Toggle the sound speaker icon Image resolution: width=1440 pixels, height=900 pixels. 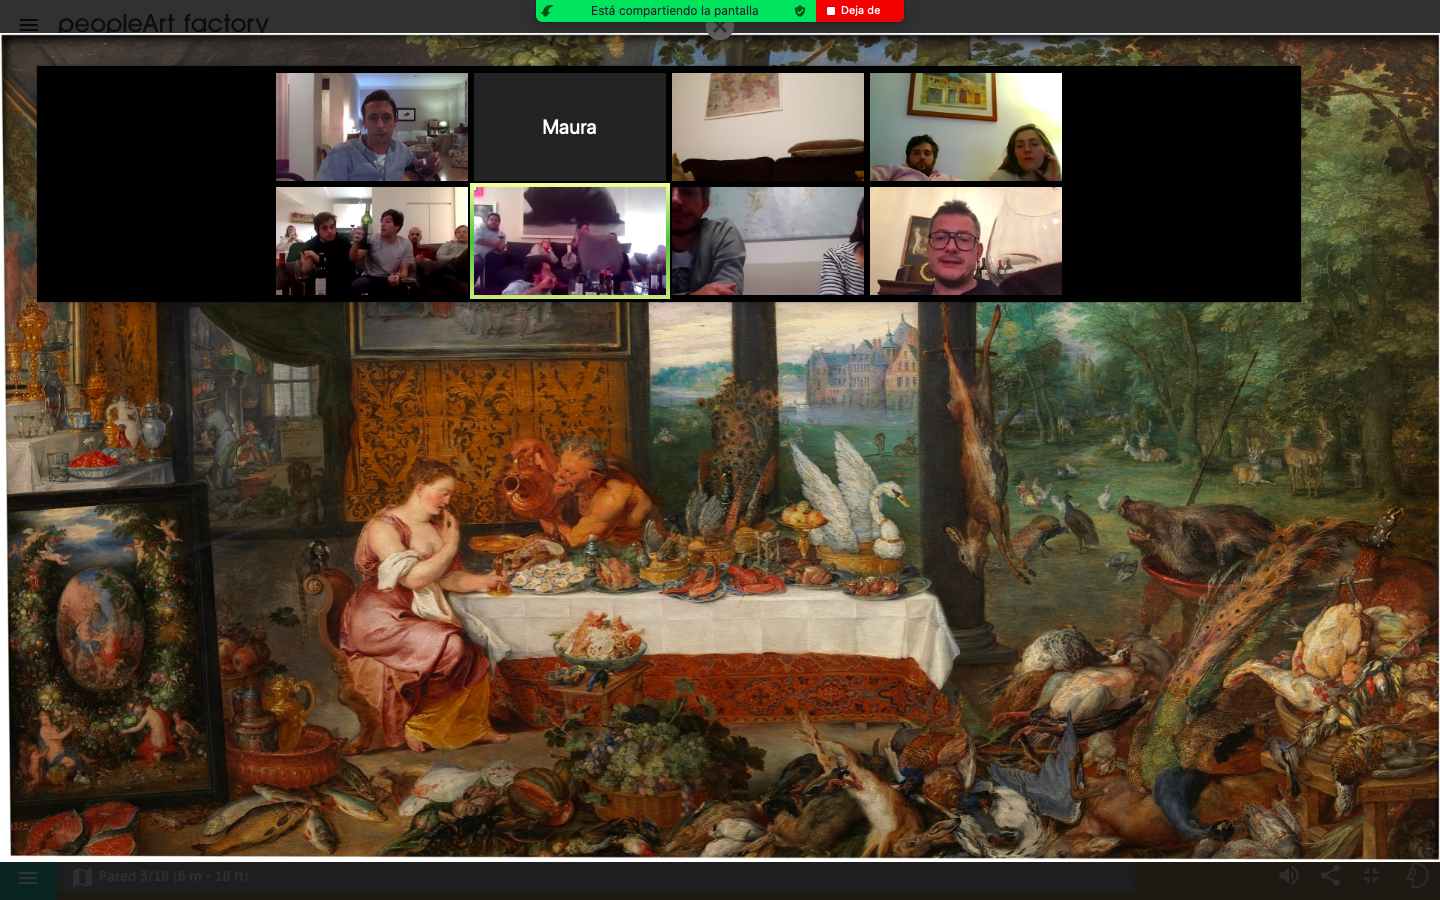click(x=1289, y=876)
